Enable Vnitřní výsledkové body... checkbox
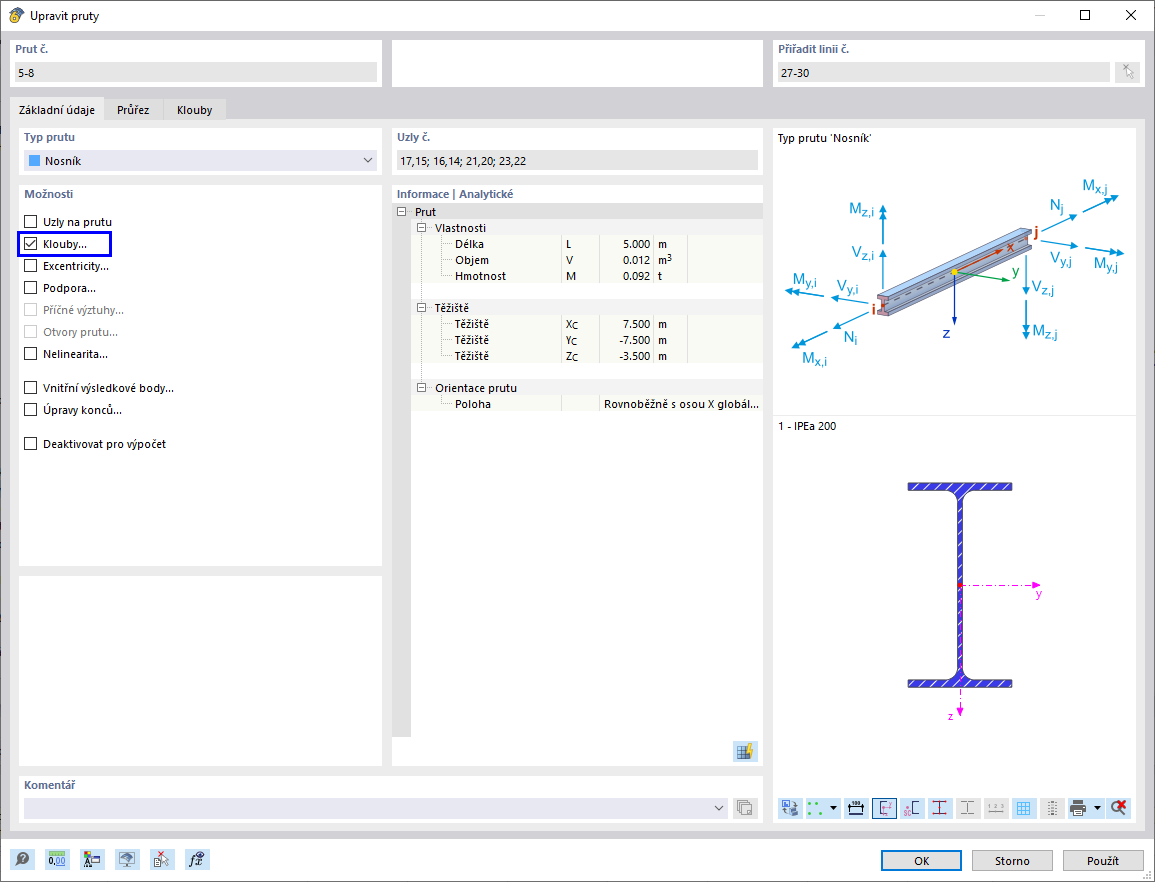The height and width of the screenshot is (882, 1155). (30, 388)
